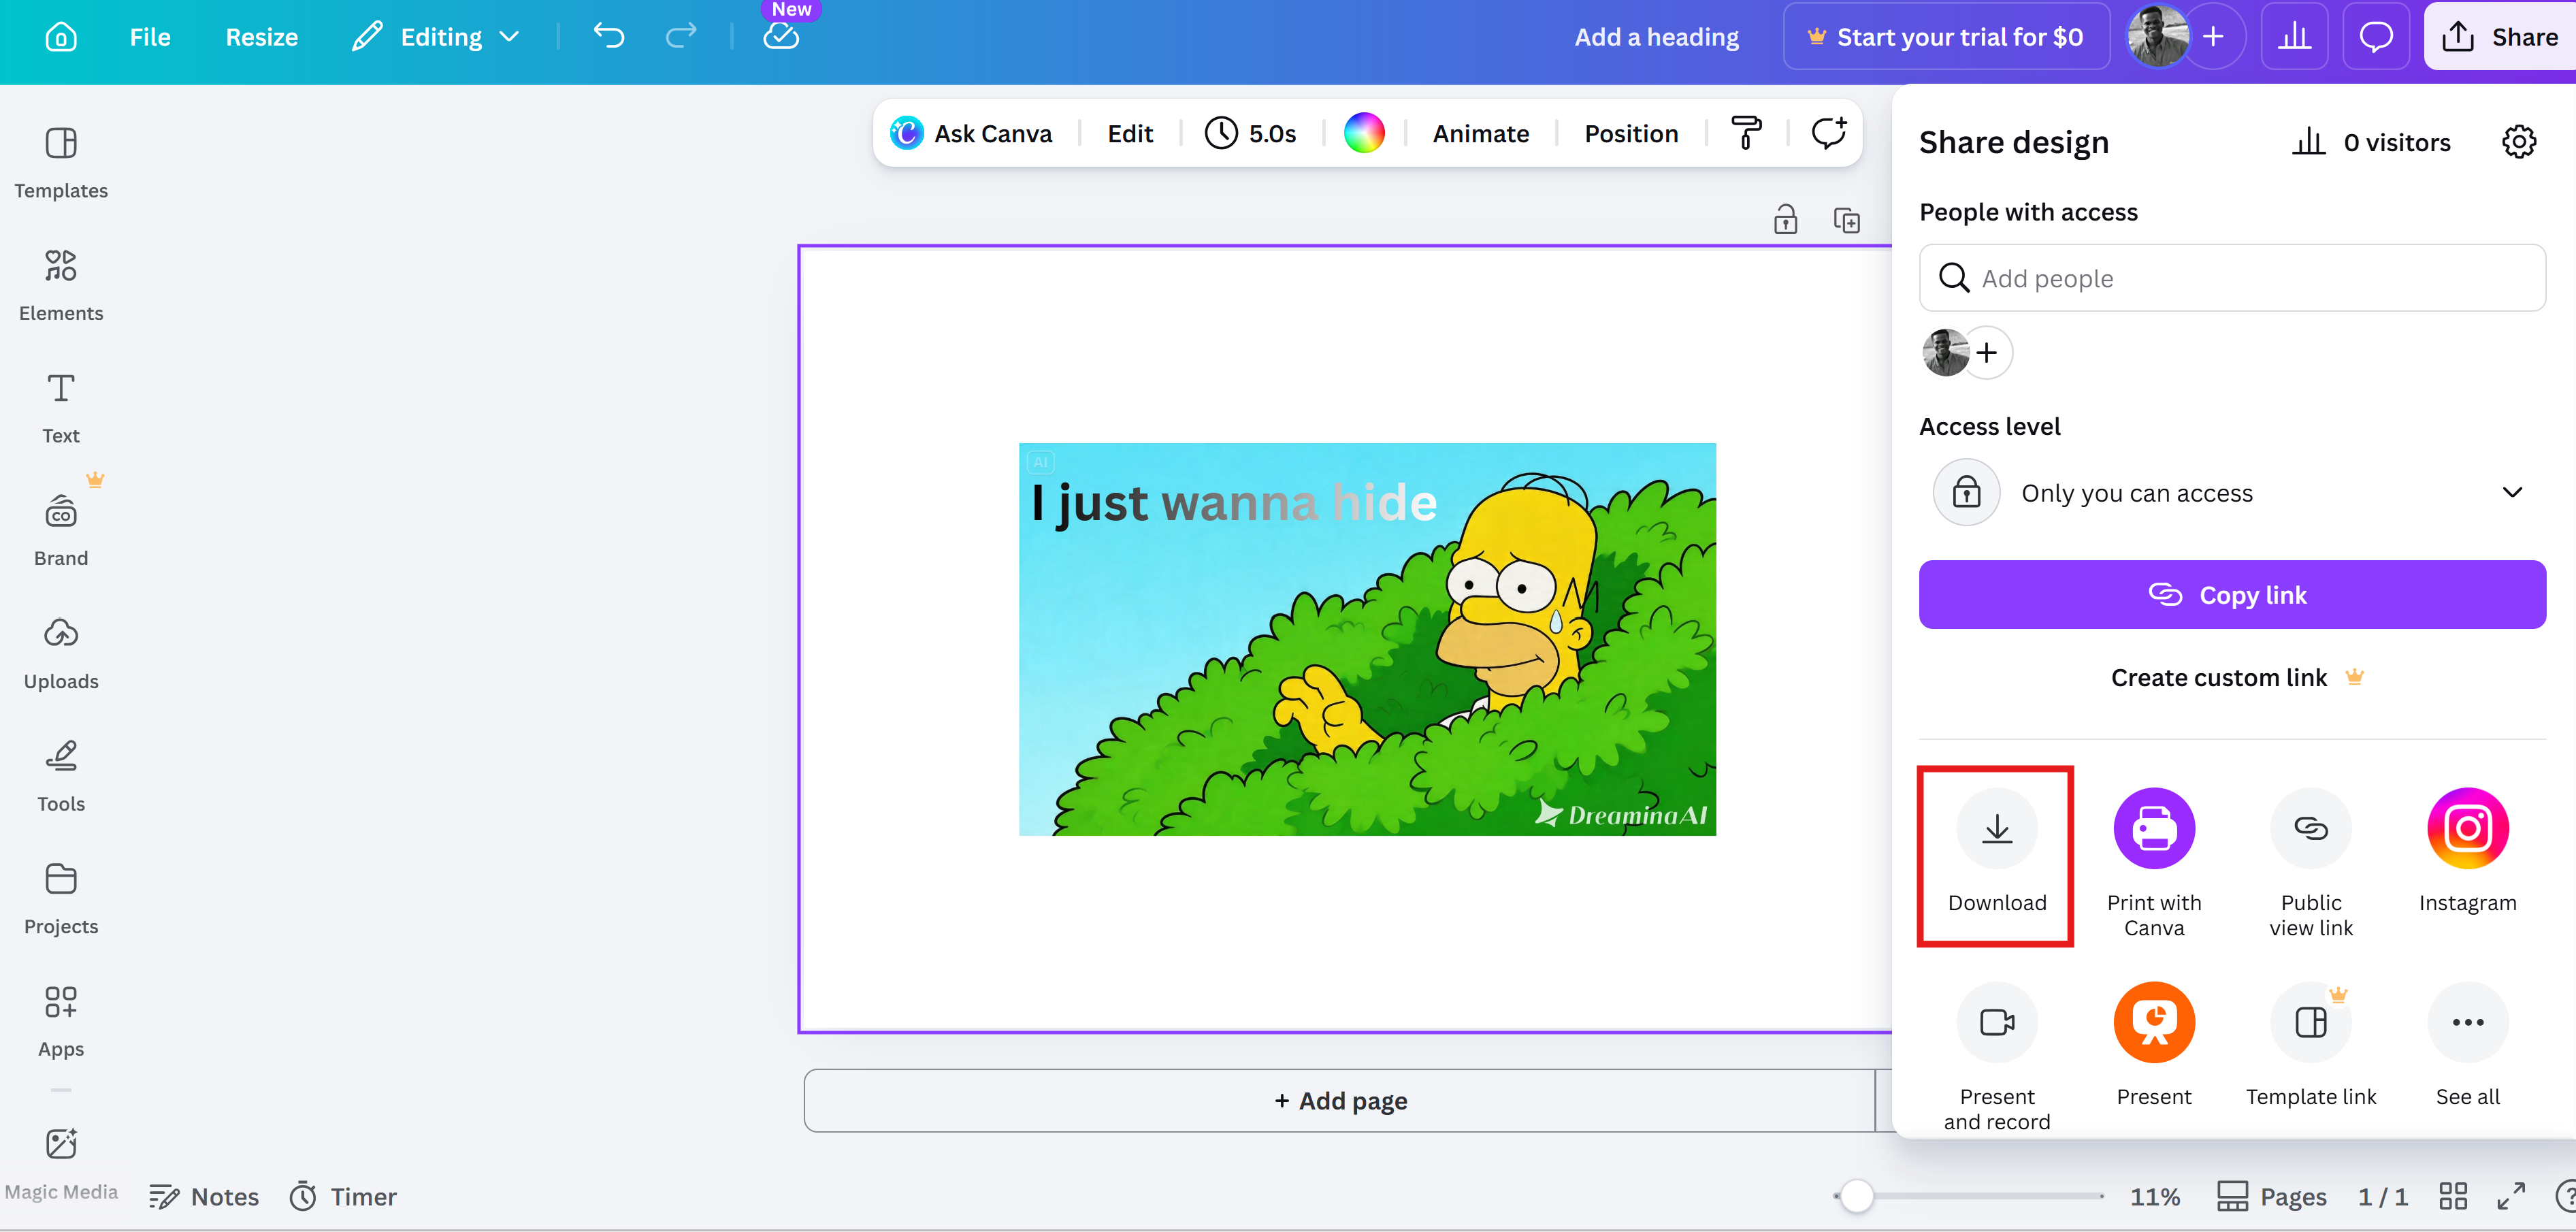Viewport: 2576px width, 1232px height.
Task: Edit the 'Add a heading' title
Action: [1656, 37]
